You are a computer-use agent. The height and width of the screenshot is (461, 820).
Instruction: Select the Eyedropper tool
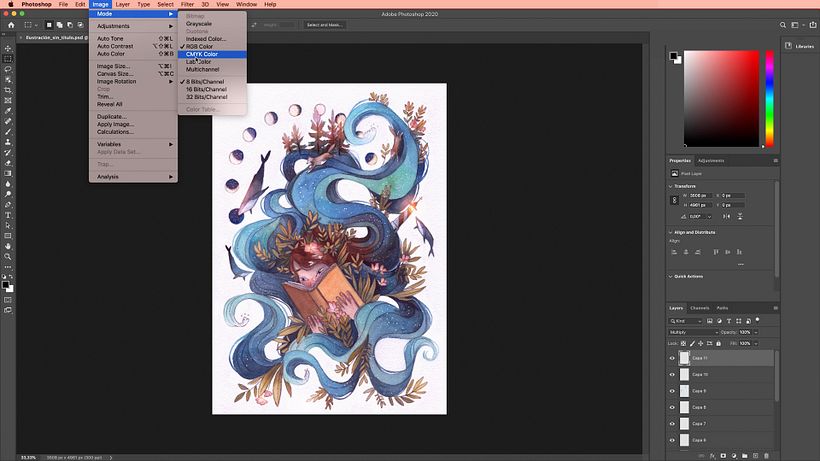8,111
